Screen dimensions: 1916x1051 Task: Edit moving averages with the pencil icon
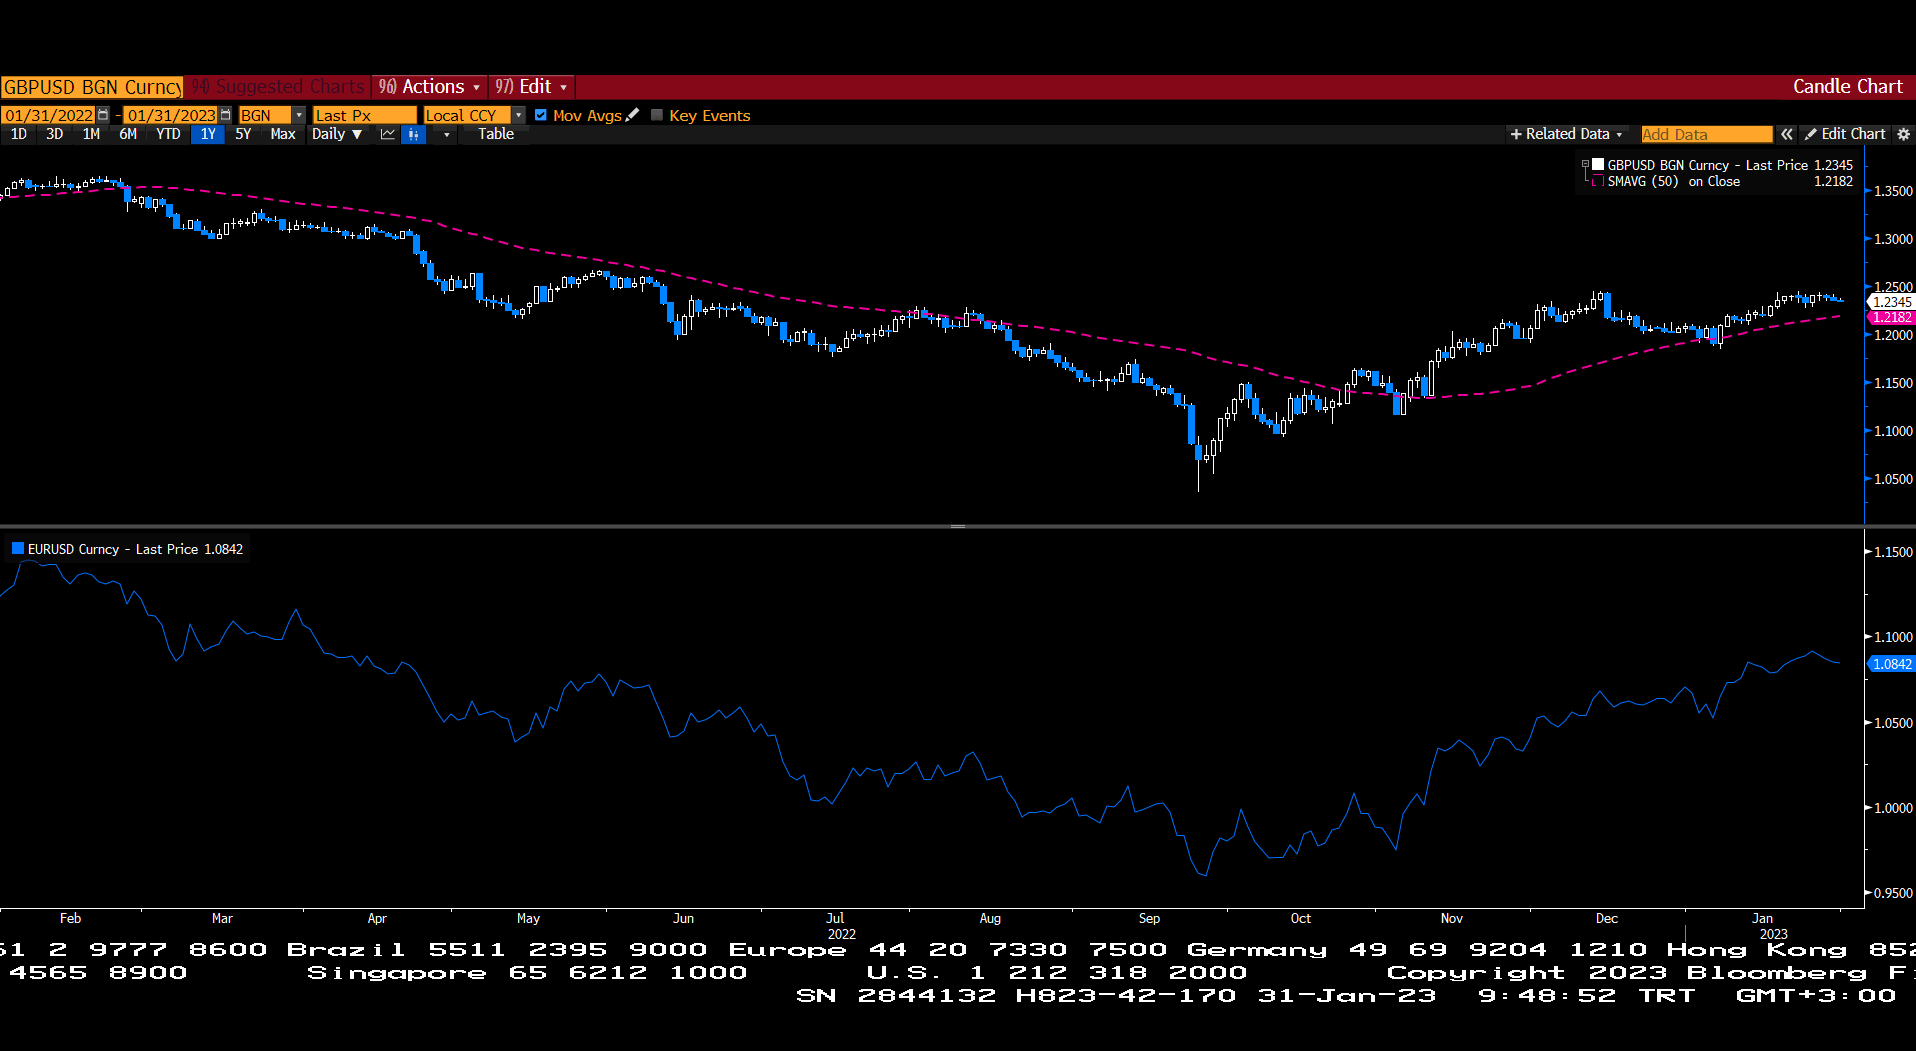pos(632,115)
